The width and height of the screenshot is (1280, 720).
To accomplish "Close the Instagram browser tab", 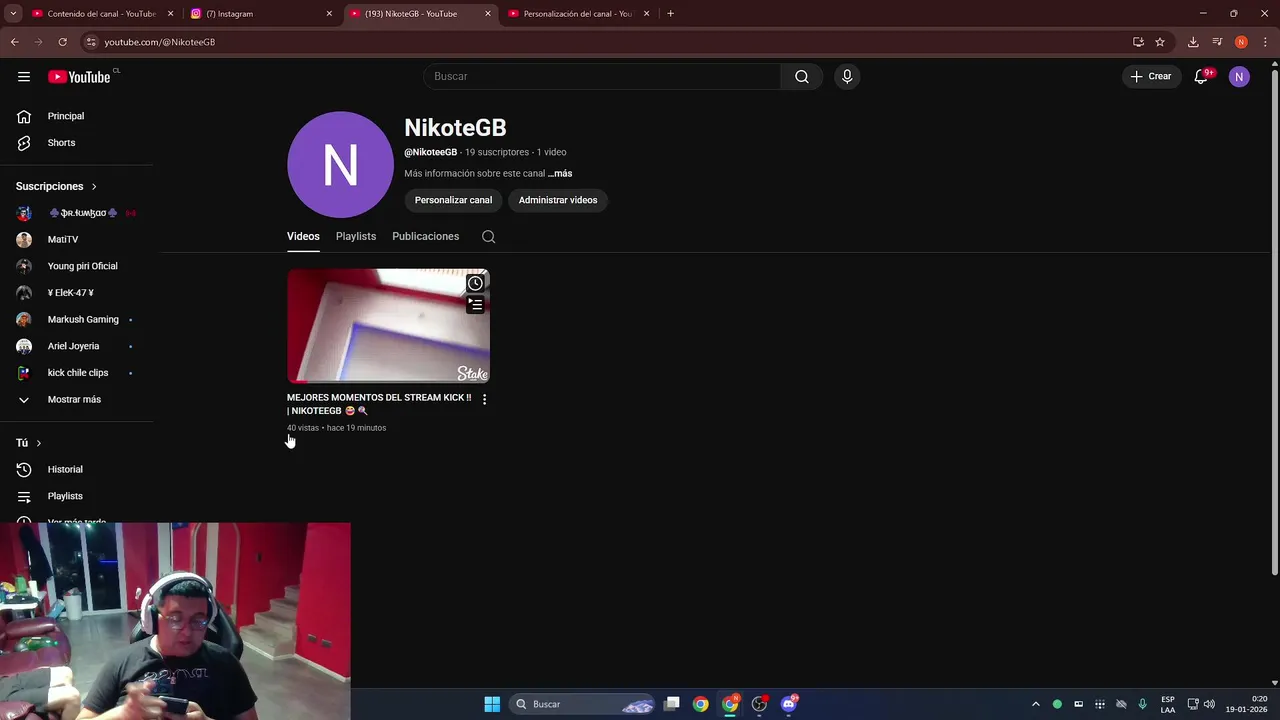I will tap(329, 14).
